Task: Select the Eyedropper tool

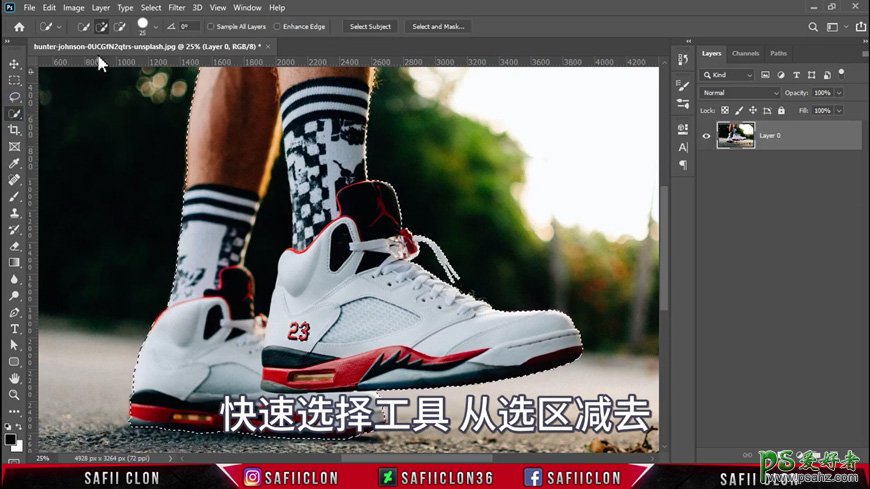Action: 14,163
